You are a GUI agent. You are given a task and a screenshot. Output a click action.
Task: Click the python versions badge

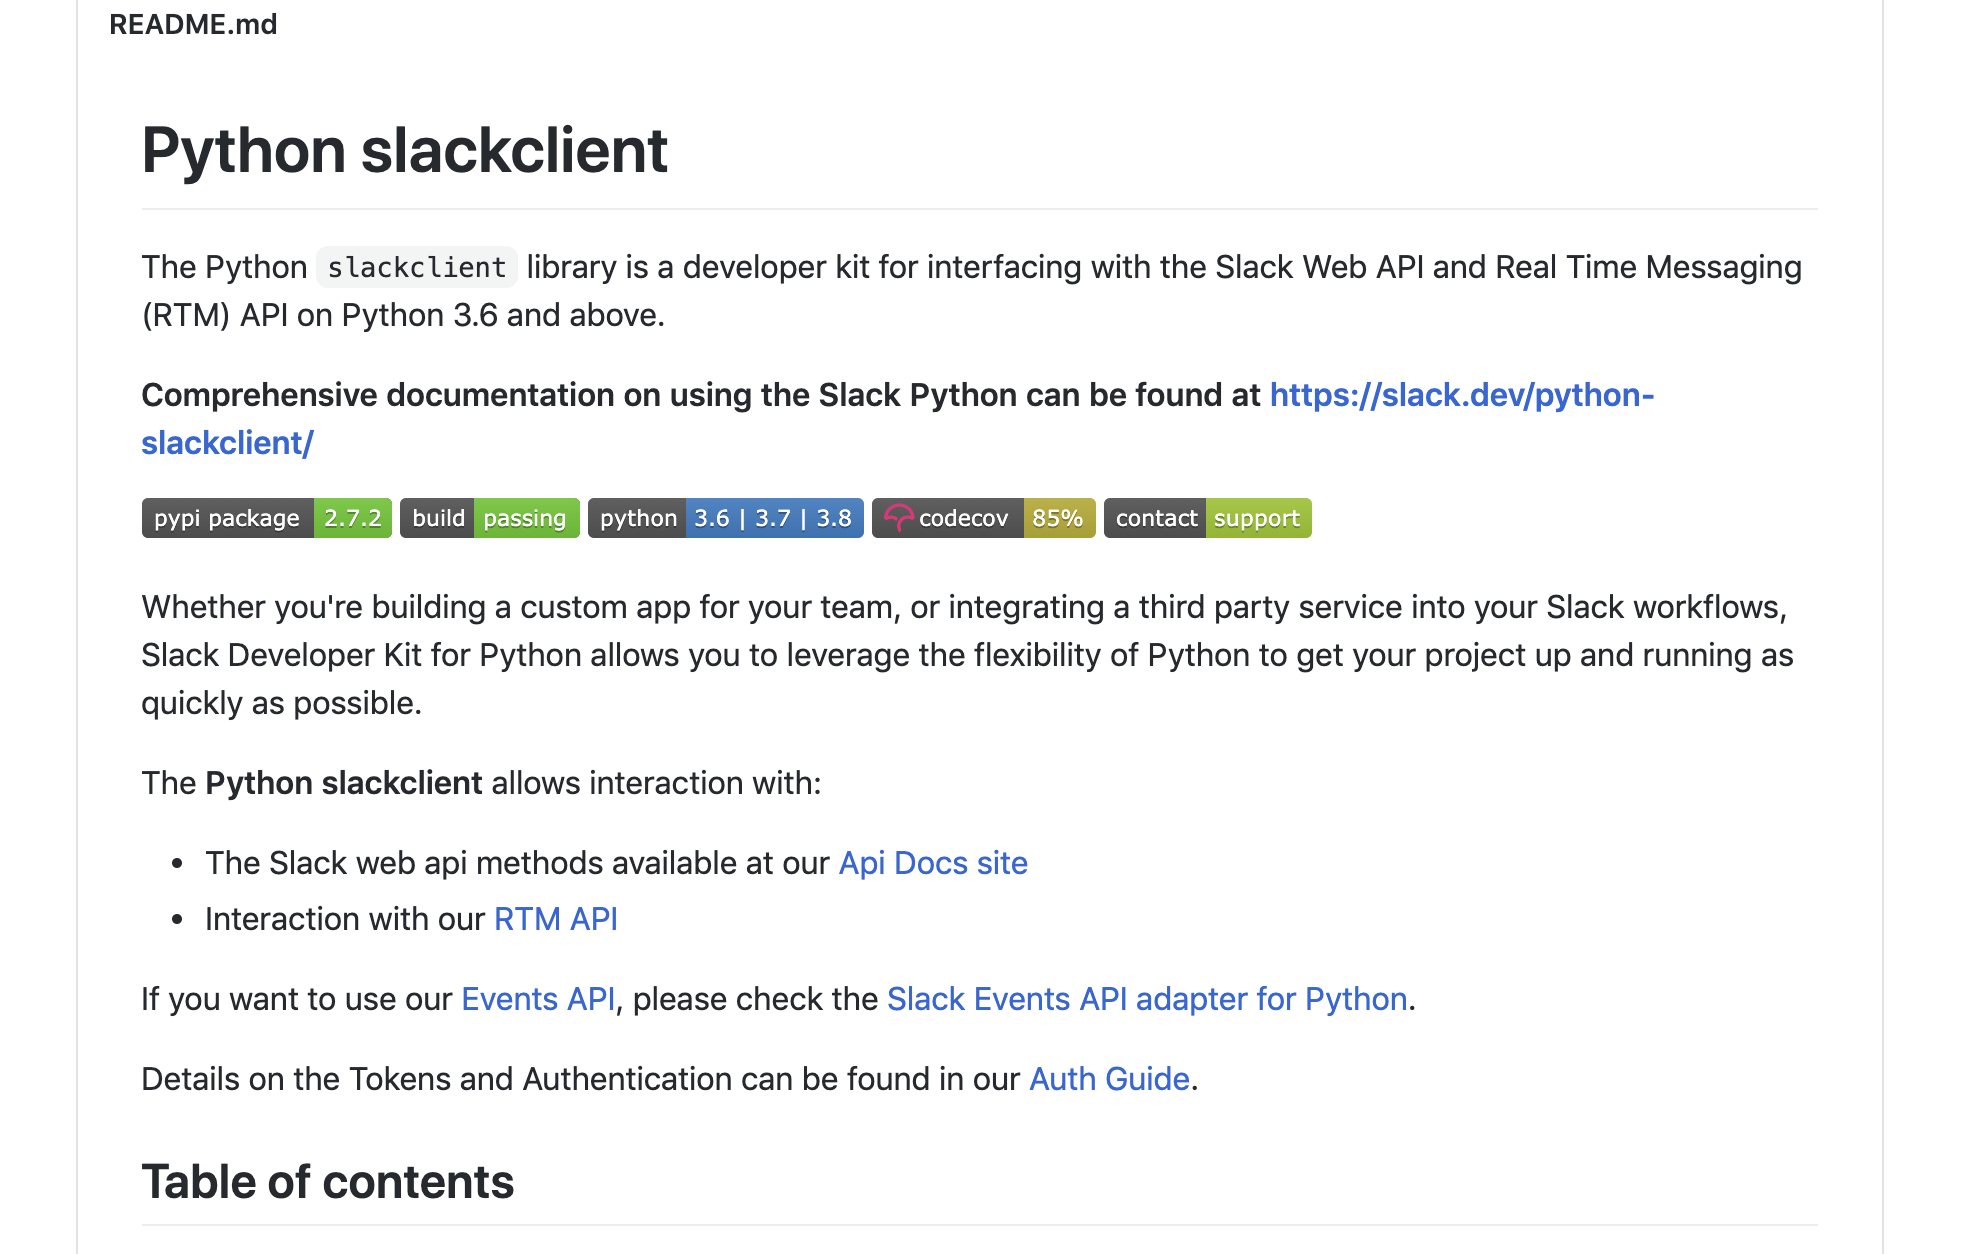(x=725, y=518)
